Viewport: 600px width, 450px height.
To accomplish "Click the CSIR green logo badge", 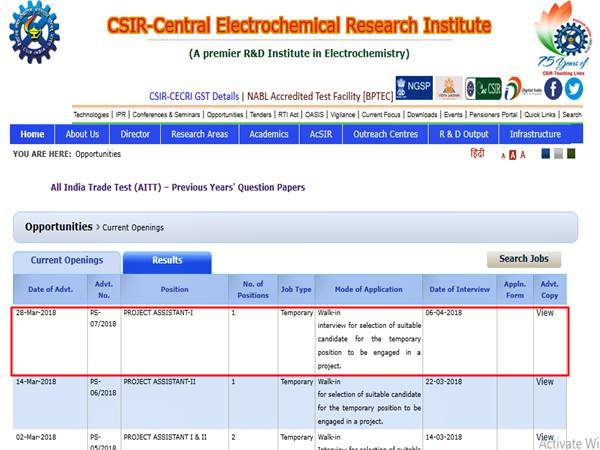I will tap(483, 88).
